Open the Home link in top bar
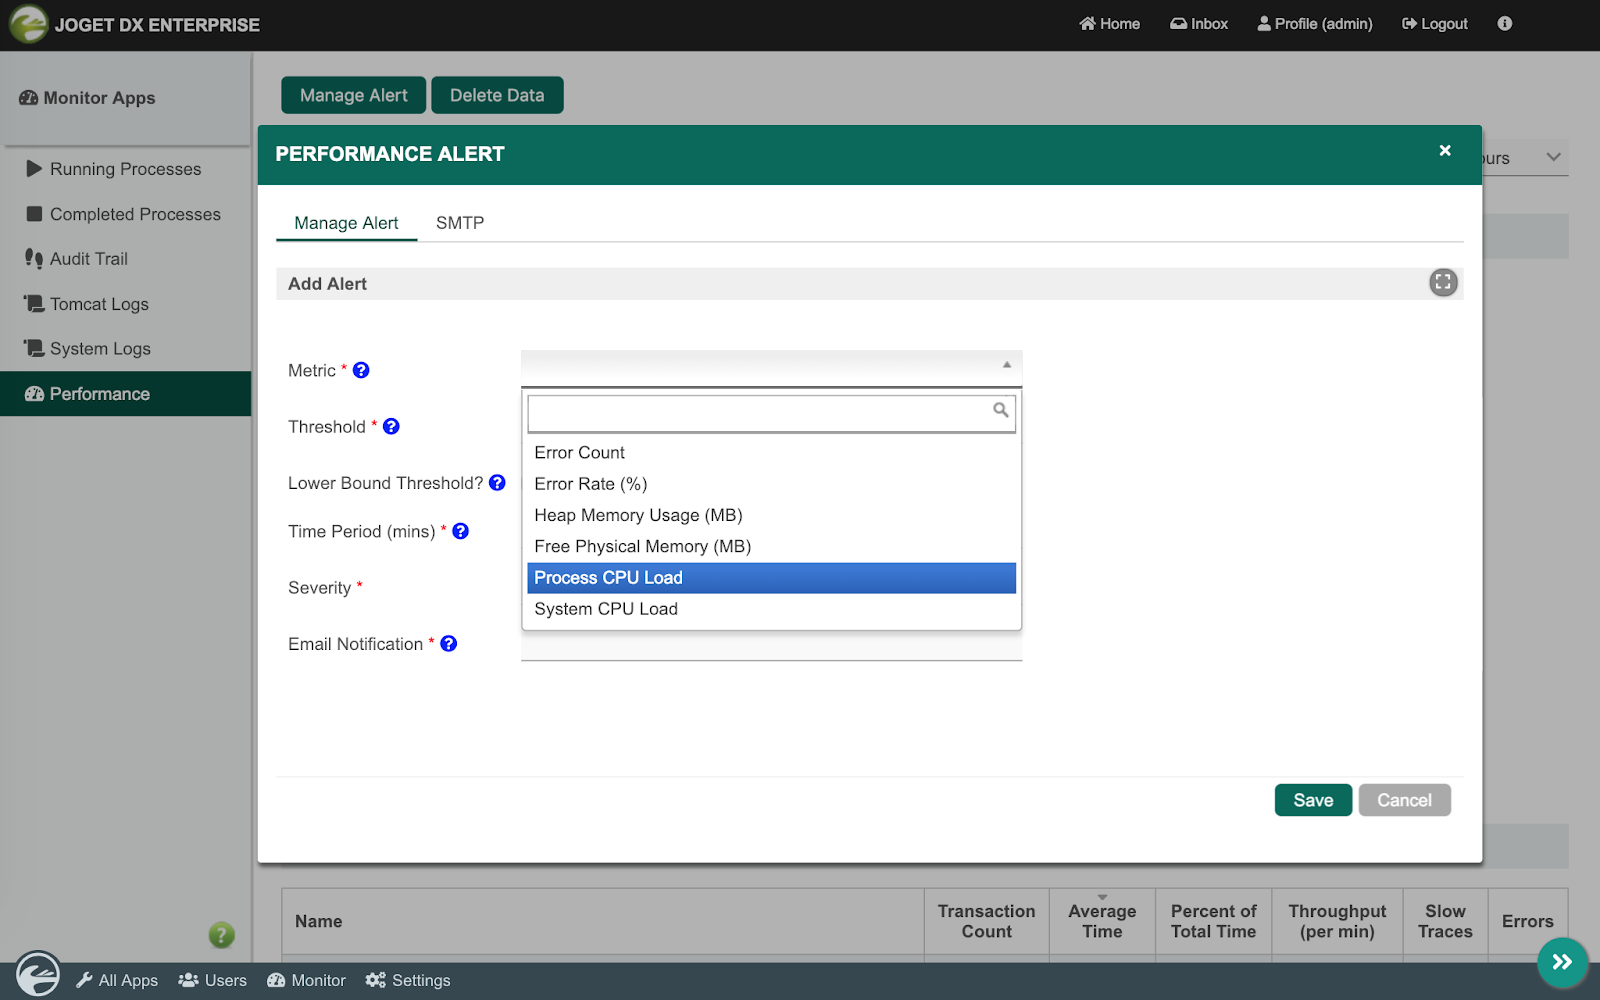This screenshot has height=1000, width=1600. click(1109, 24)
